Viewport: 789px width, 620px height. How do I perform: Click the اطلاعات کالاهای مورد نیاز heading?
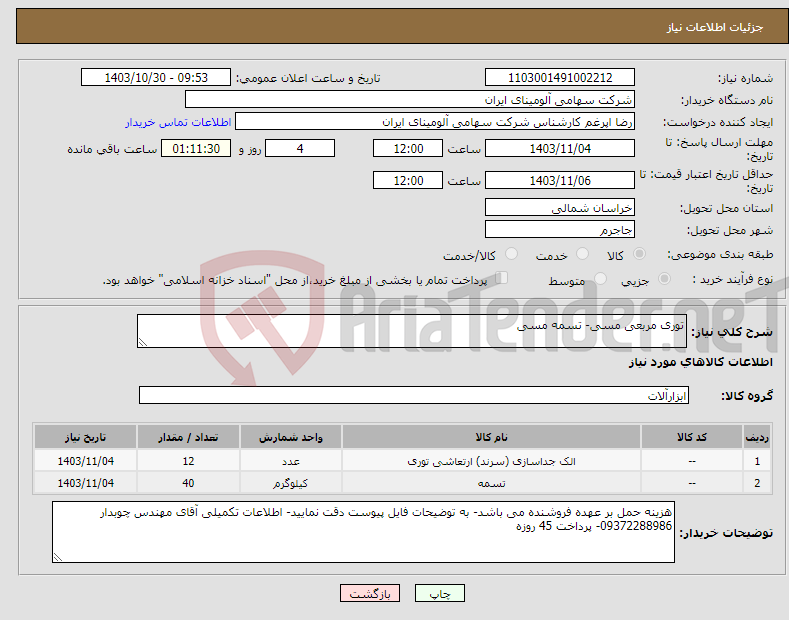pyautogui.click(x=700, y=362)
